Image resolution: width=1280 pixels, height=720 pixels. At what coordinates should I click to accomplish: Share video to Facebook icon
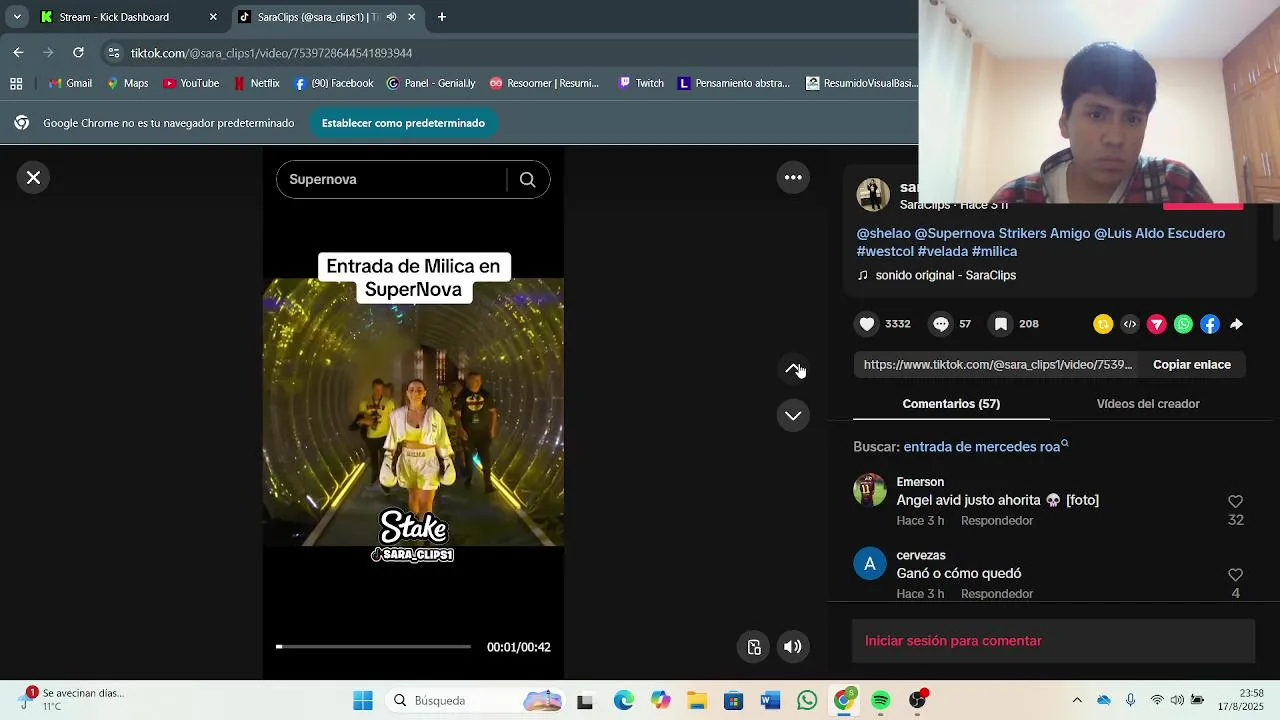tap(1210, 324)
